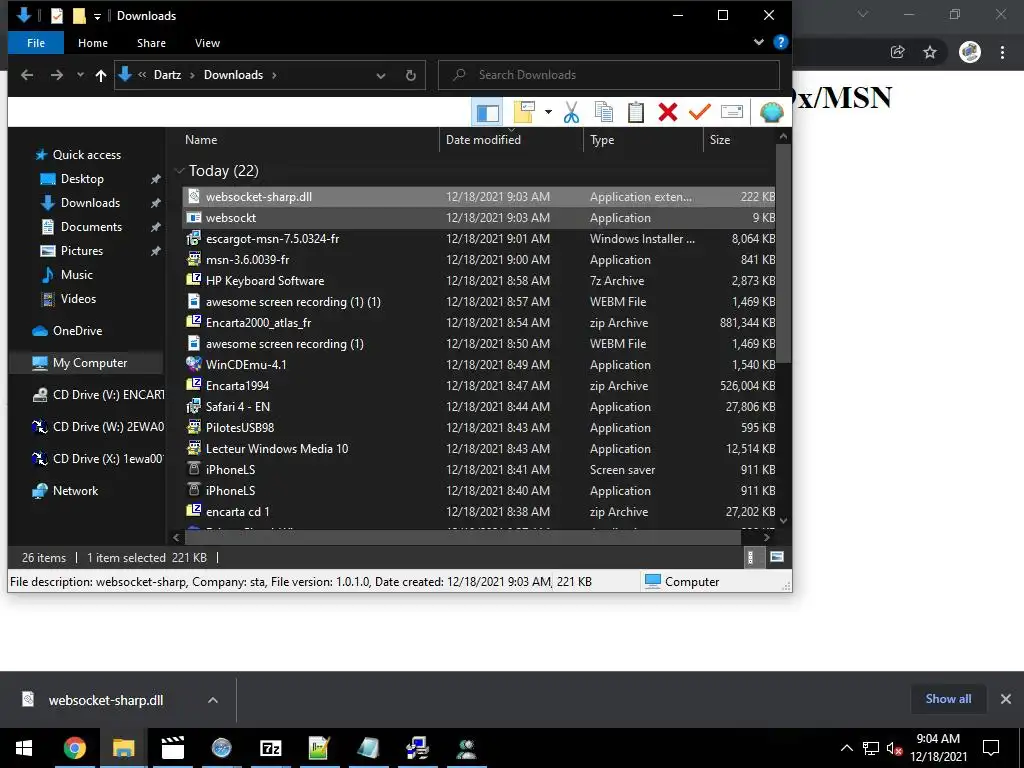Select the websockt application file
The image size is (1024, 768).
click(479, 217)
